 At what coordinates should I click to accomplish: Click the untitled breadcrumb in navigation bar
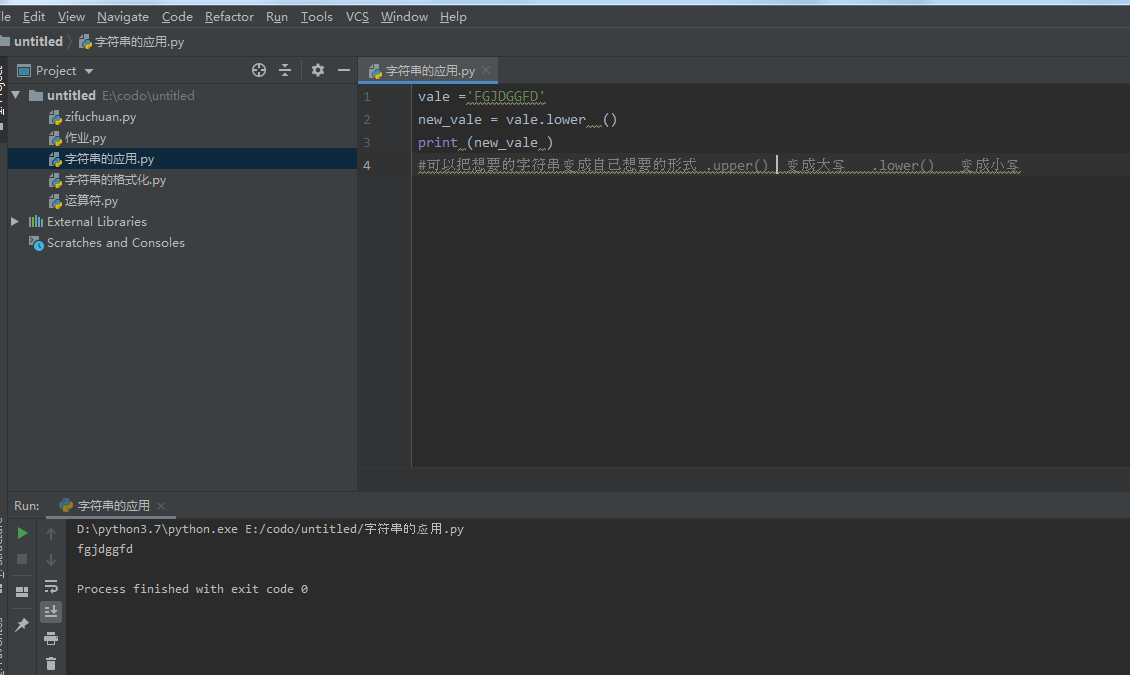click(x=38, y=42)
